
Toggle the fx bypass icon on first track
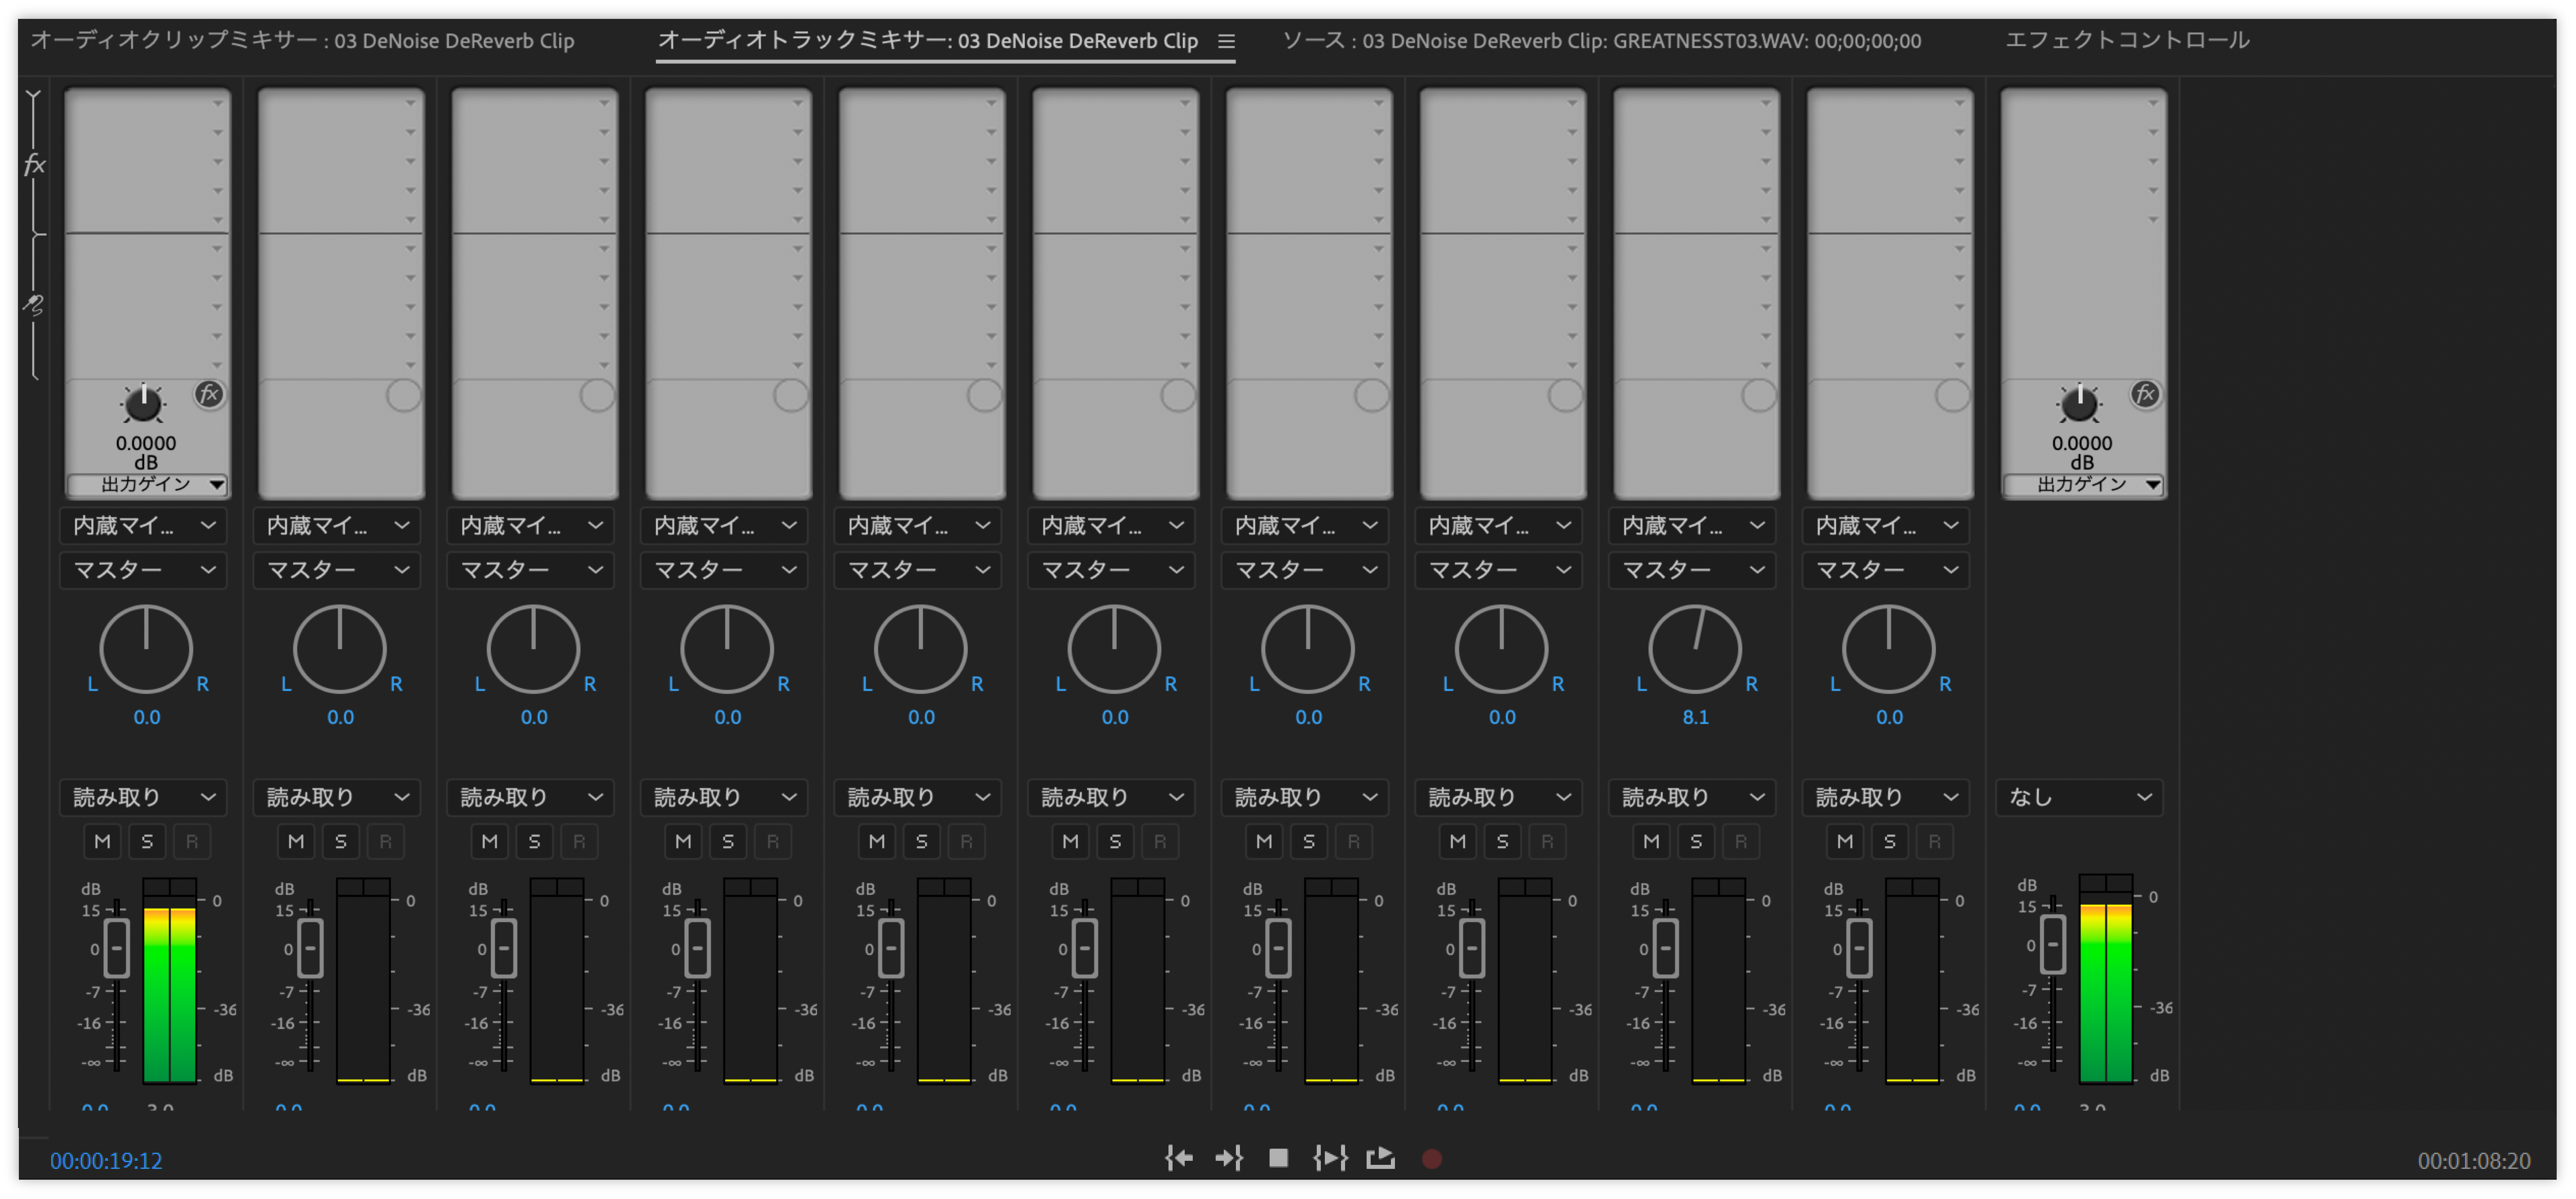(x=208, y=394)
